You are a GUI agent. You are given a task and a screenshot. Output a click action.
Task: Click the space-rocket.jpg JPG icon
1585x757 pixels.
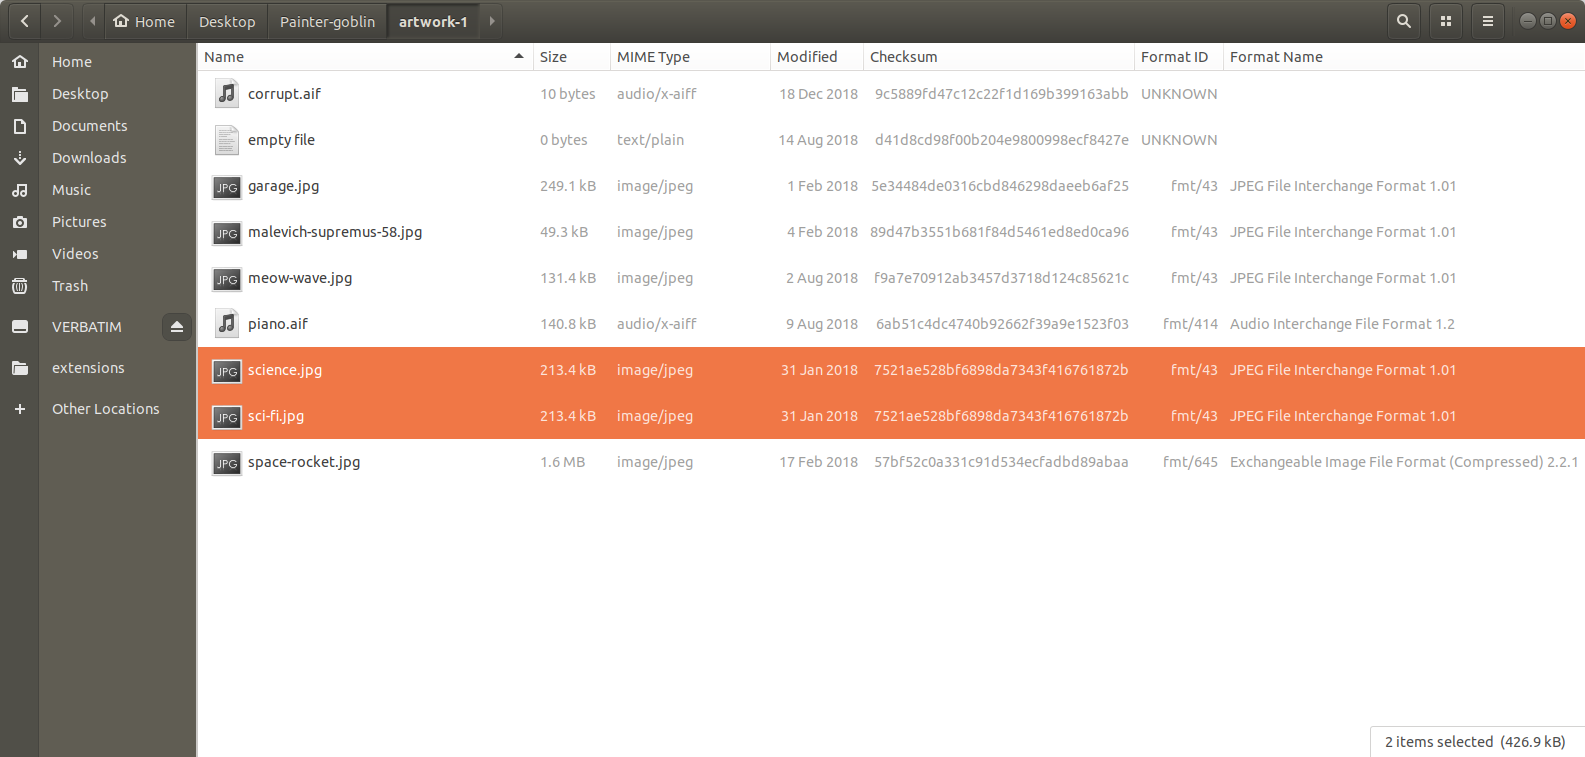point(227,463)
